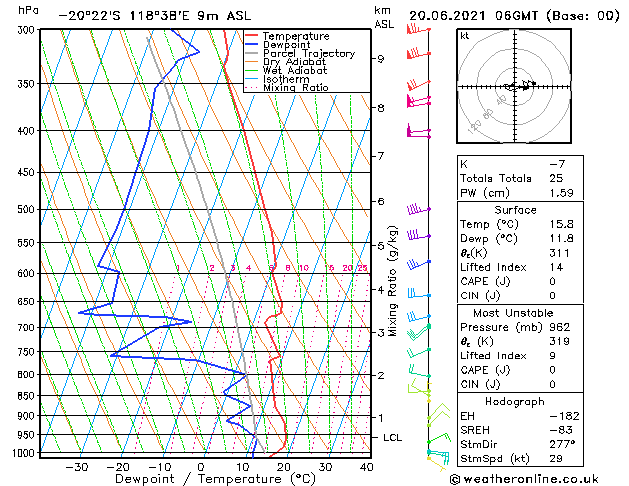Click the Most Unstable theta-e value '319'
Image resolution: width=629 pixels, height=486 pixels.
[560, 341]
